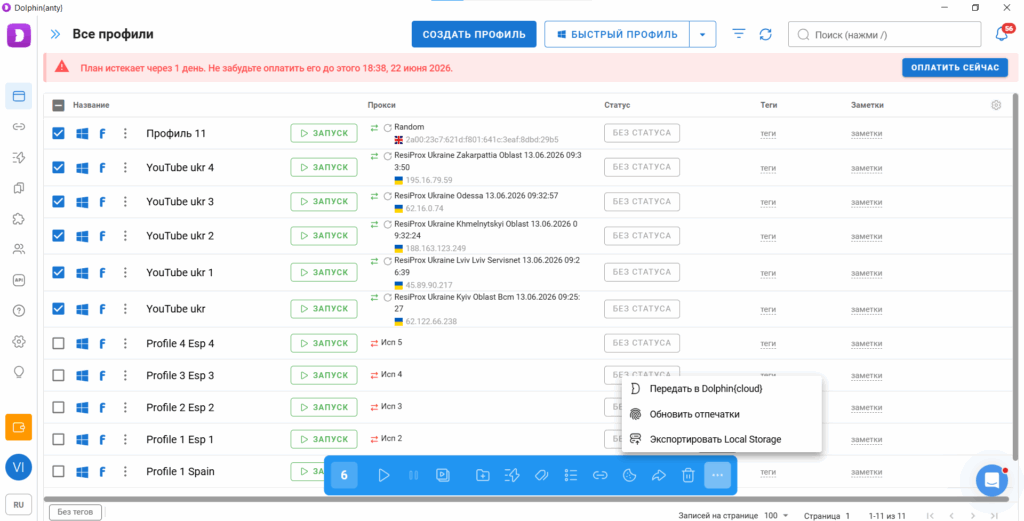
Task: Toggle the select-all checkbox in header
Action: 58,105
